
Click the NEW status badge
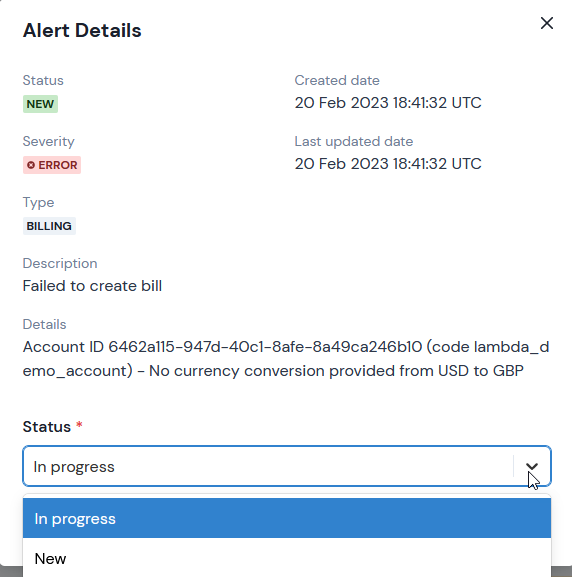40,104
